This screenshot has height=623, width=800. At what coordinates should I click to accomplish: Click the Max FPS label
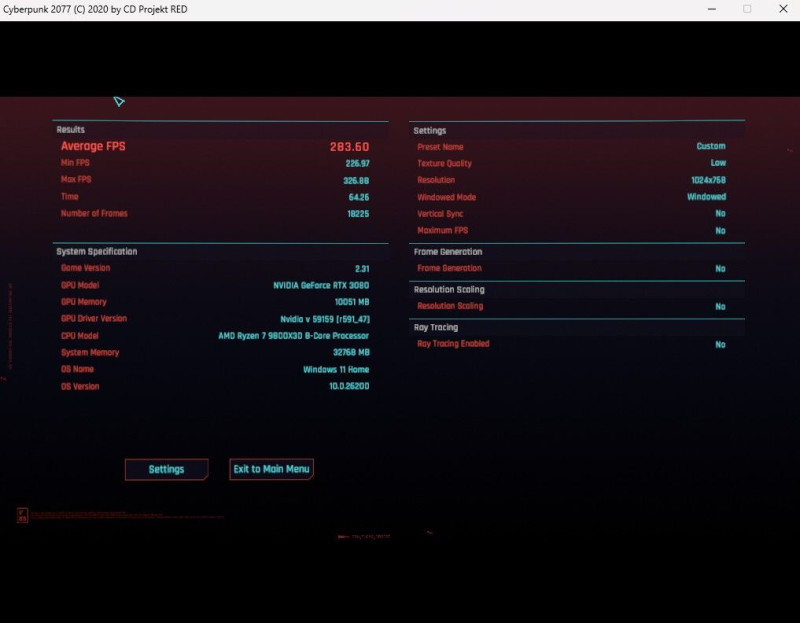76,180
